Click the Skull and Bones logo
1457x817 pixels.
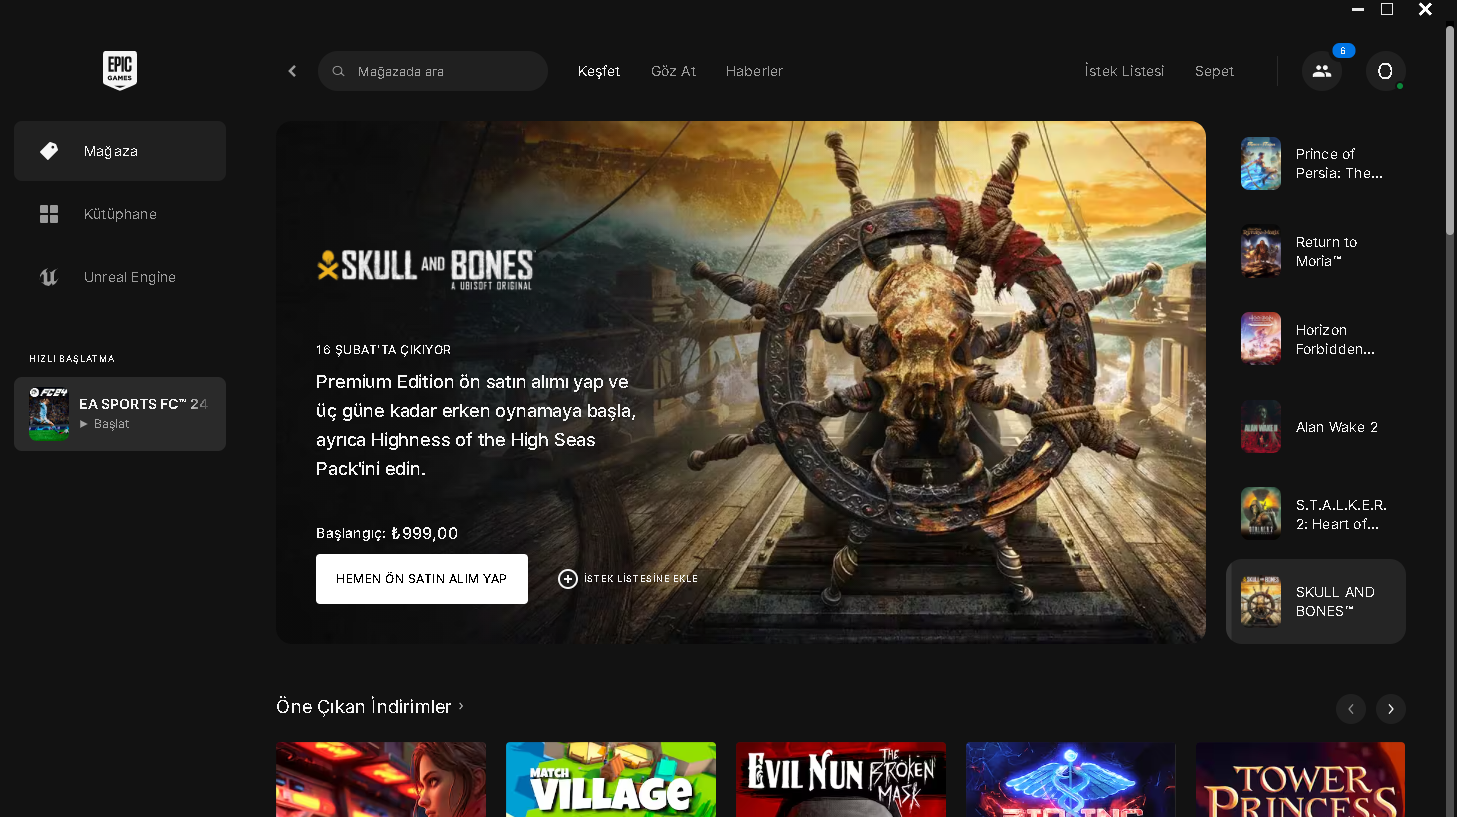pos(426,268)
